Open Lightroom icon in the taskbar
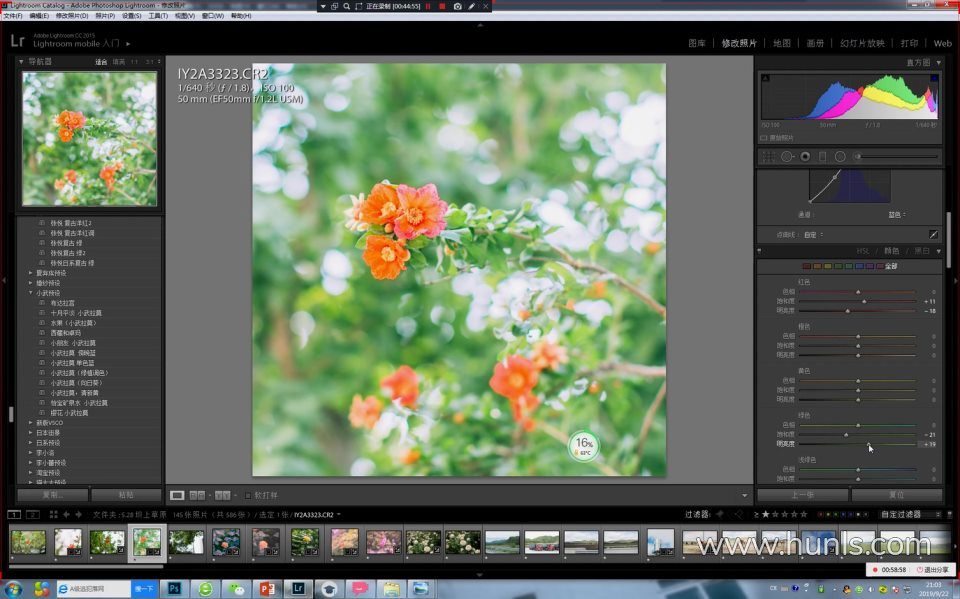The width and height of the screenshot is (960, 599). pos(298,589)
